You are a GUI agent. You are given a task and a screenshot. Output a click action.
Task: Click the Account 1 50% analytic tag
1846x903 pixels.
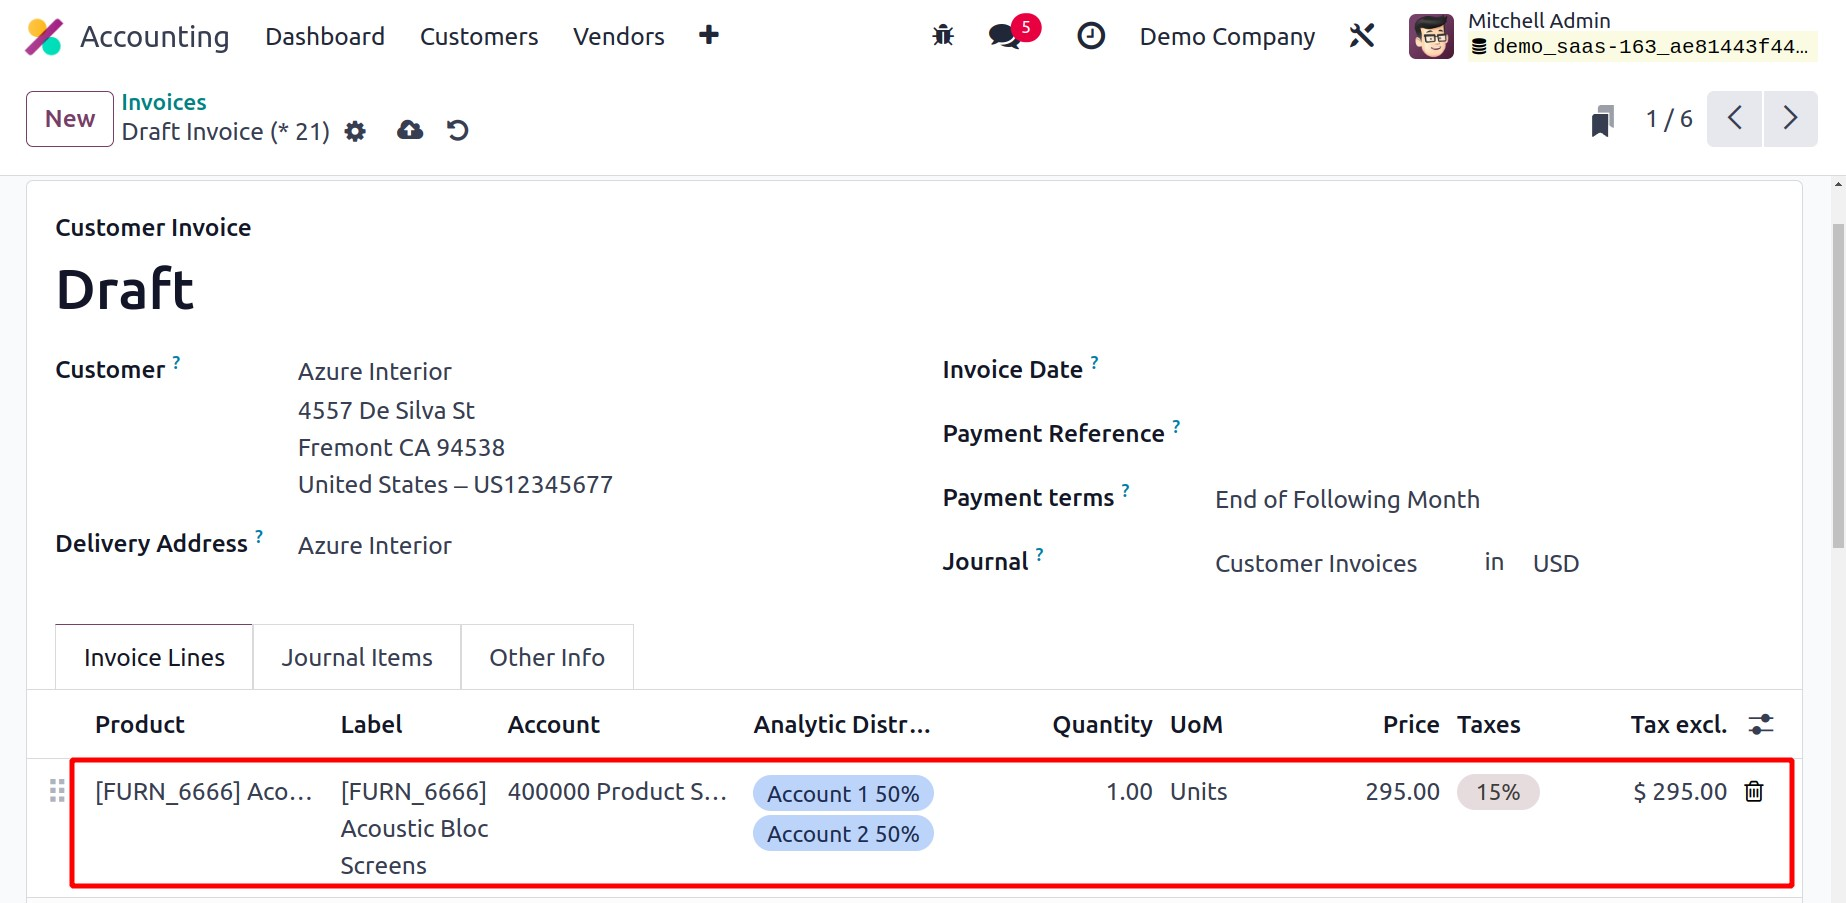point(842,794)
